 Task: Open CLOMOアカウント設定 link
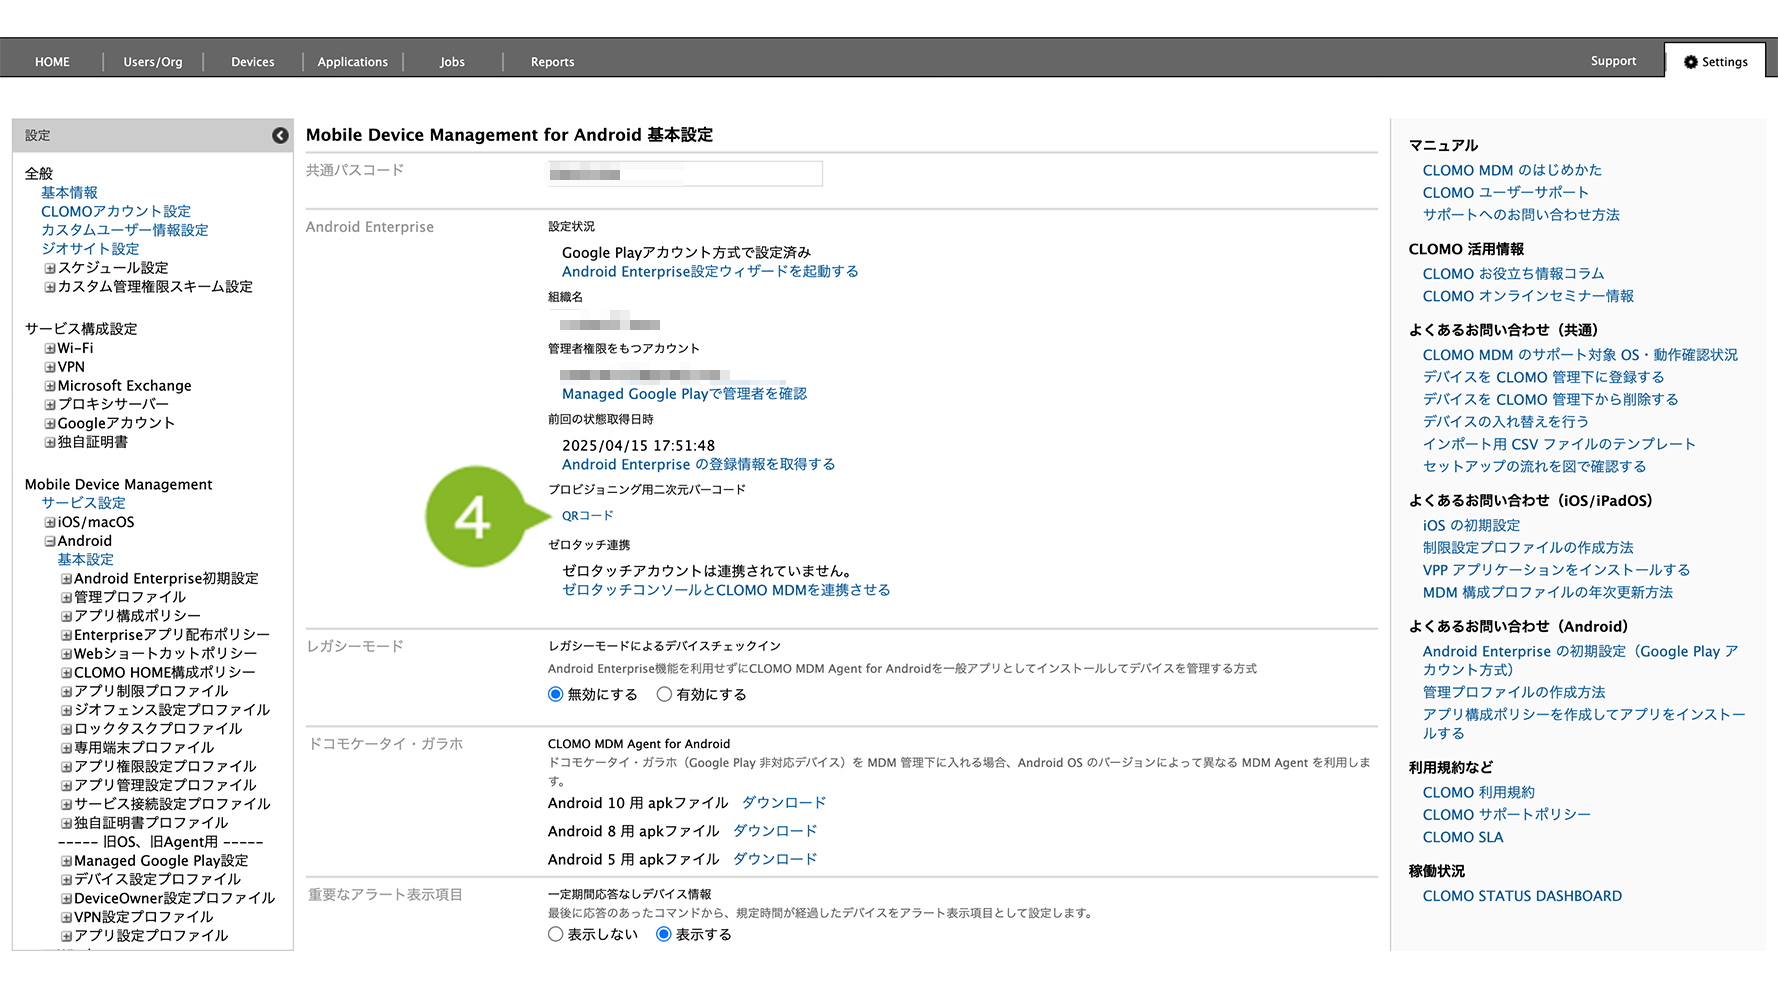tap(116, 212)
